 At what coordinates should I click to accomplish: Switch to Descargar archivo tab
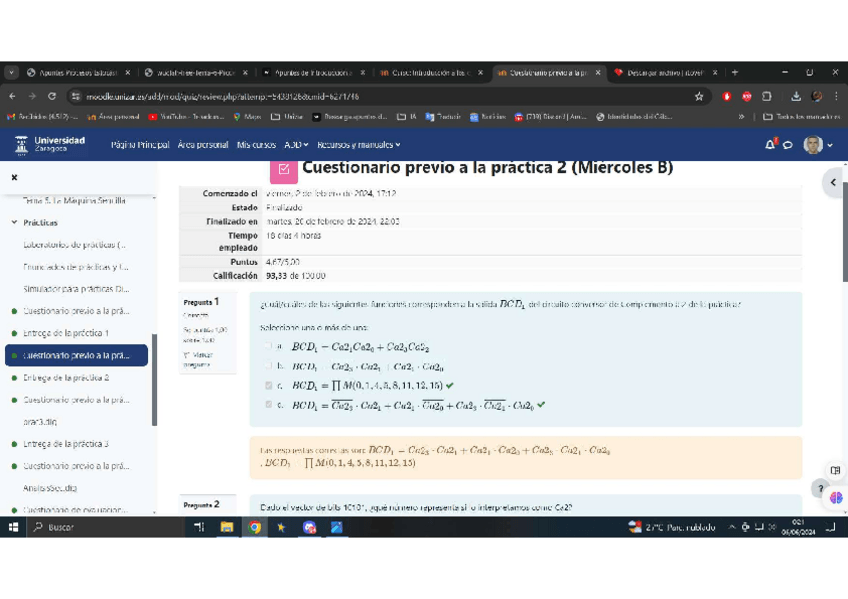tap(665, 72)
